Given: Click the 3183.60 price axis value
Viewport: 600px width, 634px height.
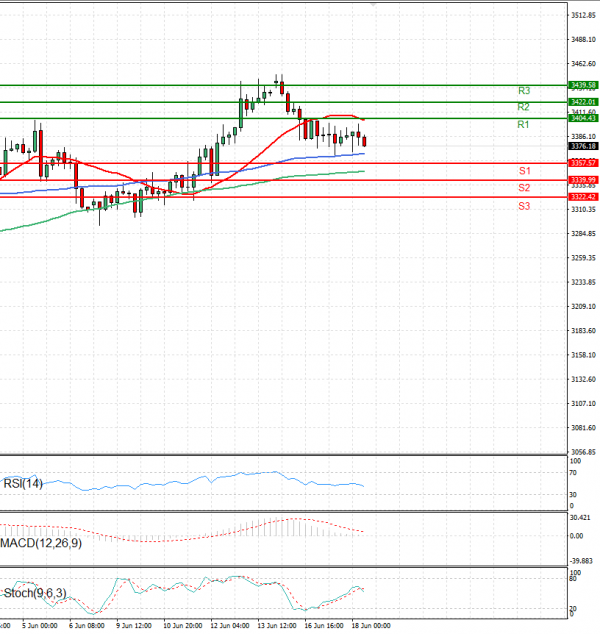Looking at the screenshot, I should tap(583, 331).
